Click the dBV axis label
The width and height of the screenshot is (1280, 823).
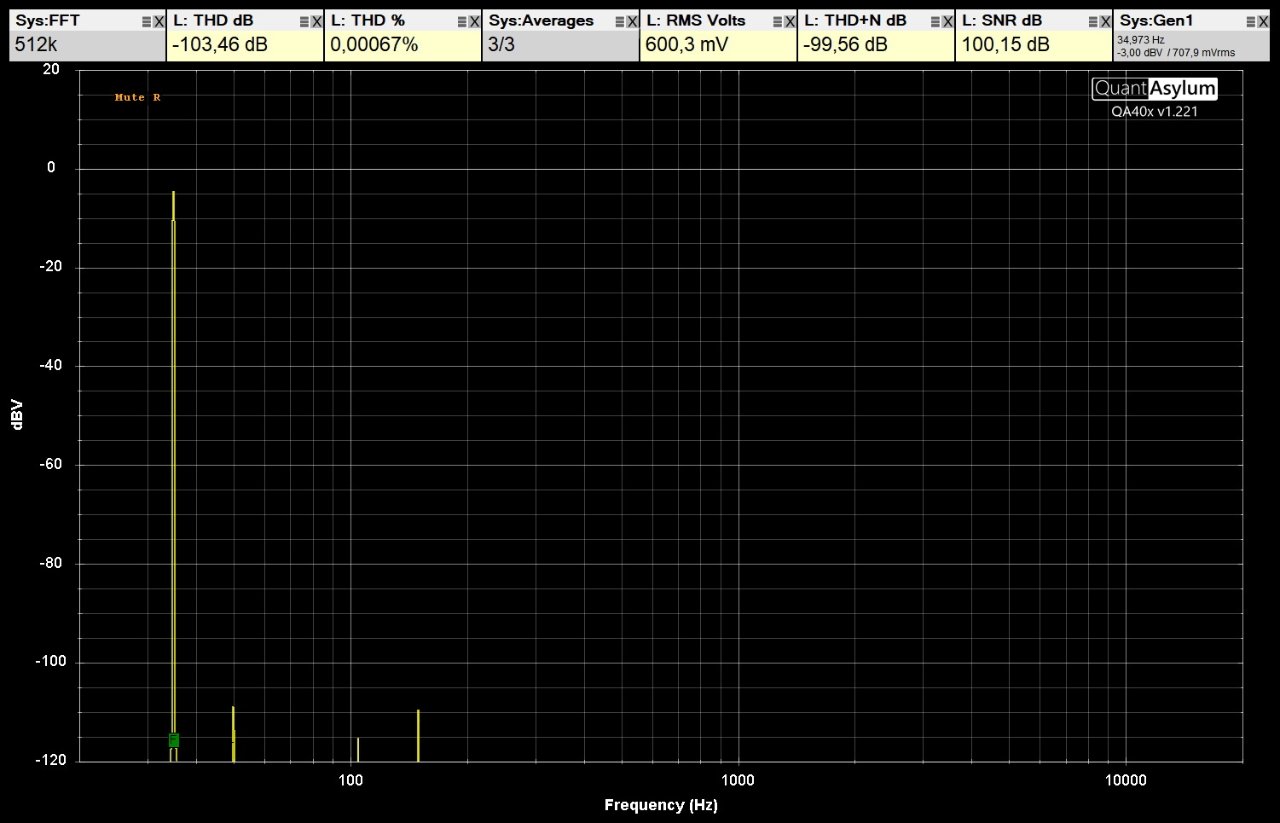17,415
